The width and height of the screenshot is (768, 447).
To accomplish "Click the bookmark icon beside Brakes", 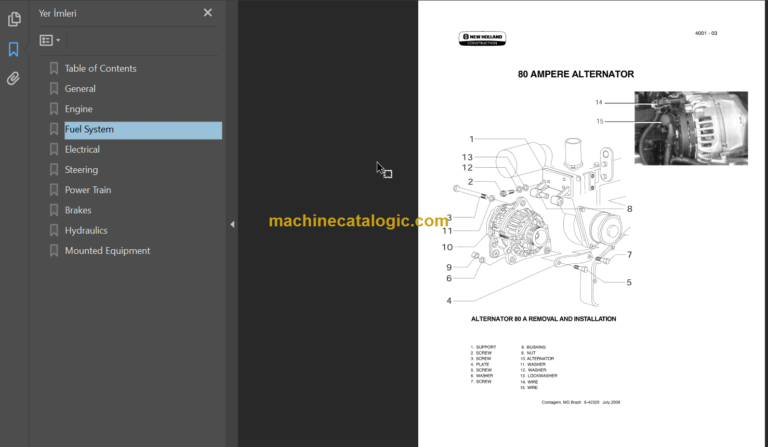I will 54,210.
